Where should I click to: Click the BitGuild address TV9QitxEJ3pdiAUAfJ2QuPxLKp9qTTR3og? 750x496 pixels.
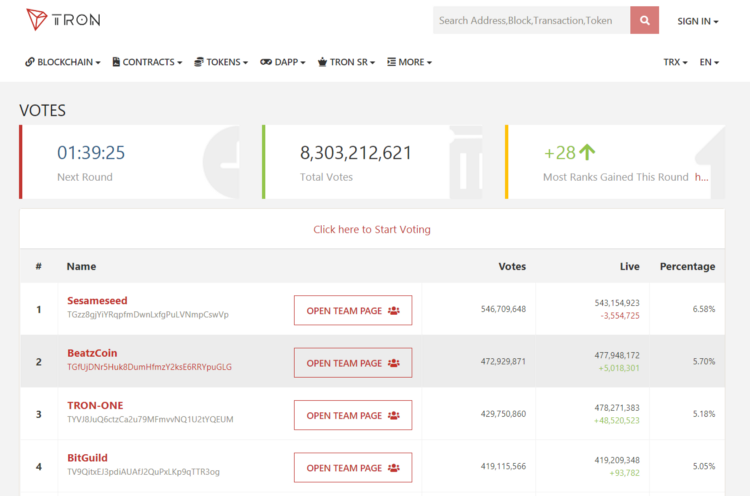click(143, 472)
